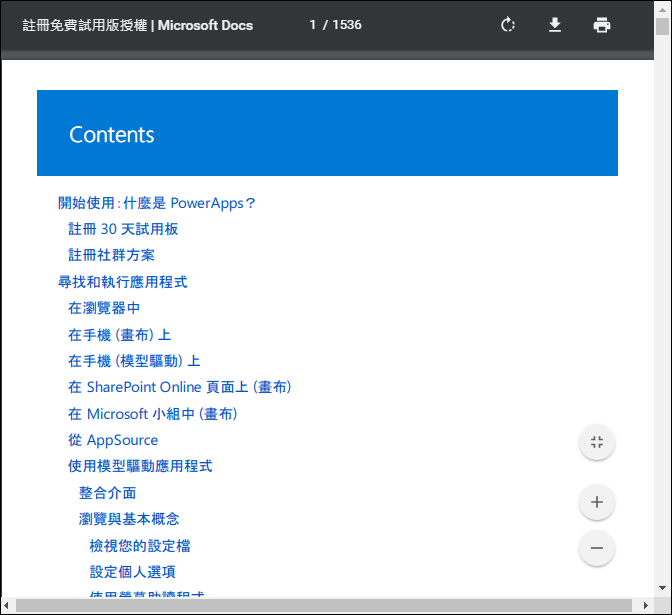The width and height of the screenshot is (672, 615).
Task: Open link 開始使用: 什麼是 PowerApps？
Action: (157, 203)
